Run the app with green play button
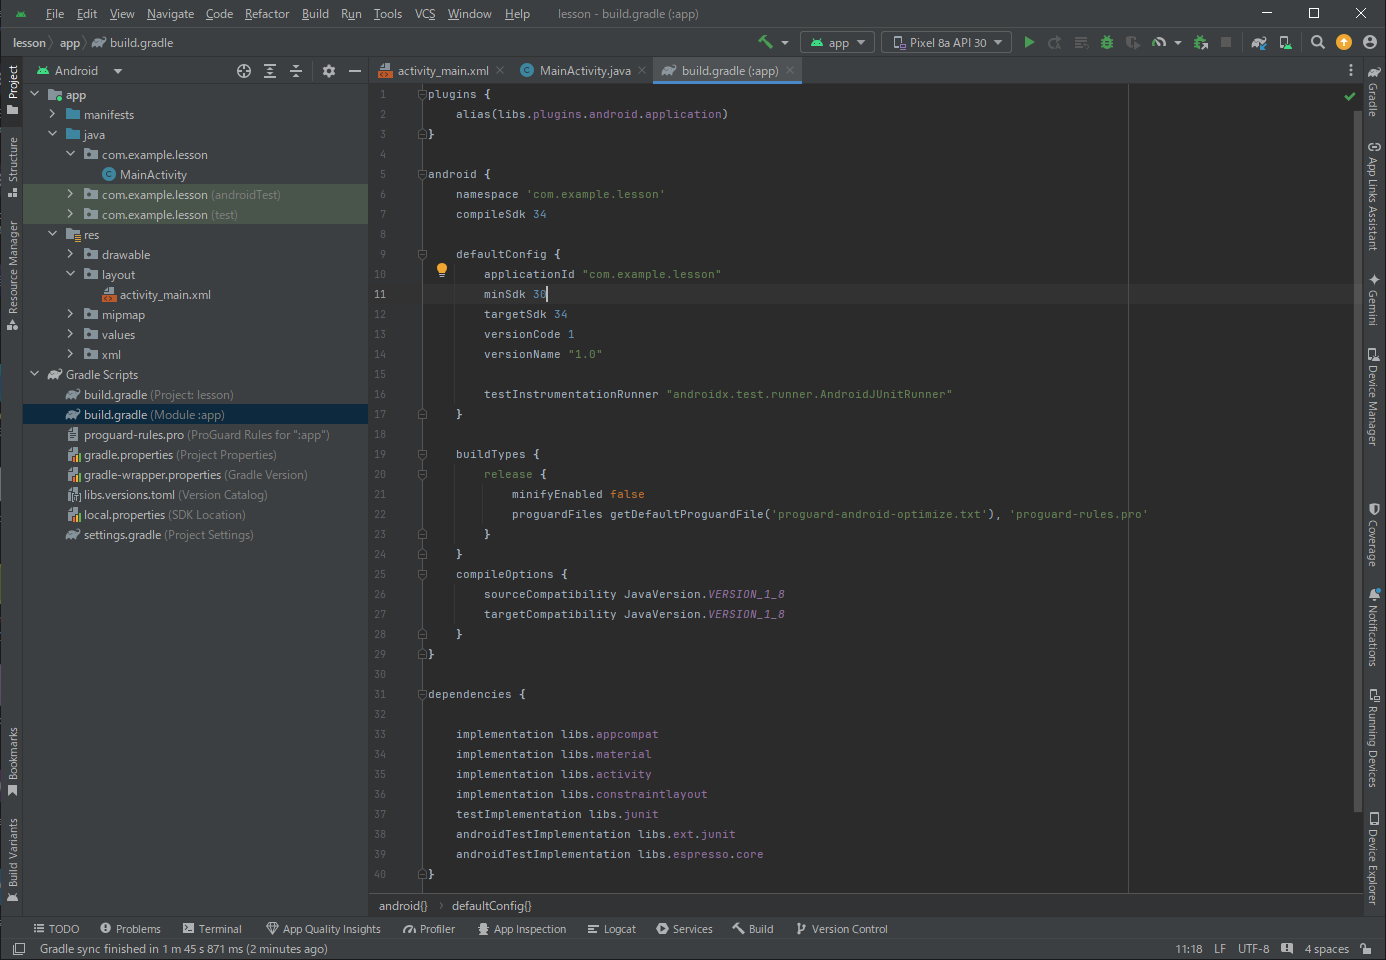 pyautogui.click(x=1029, y=42)
